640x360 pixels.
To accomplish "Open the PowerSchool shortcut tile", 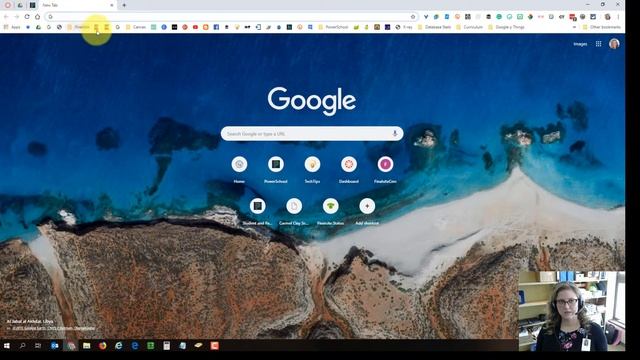I will 276,169.
